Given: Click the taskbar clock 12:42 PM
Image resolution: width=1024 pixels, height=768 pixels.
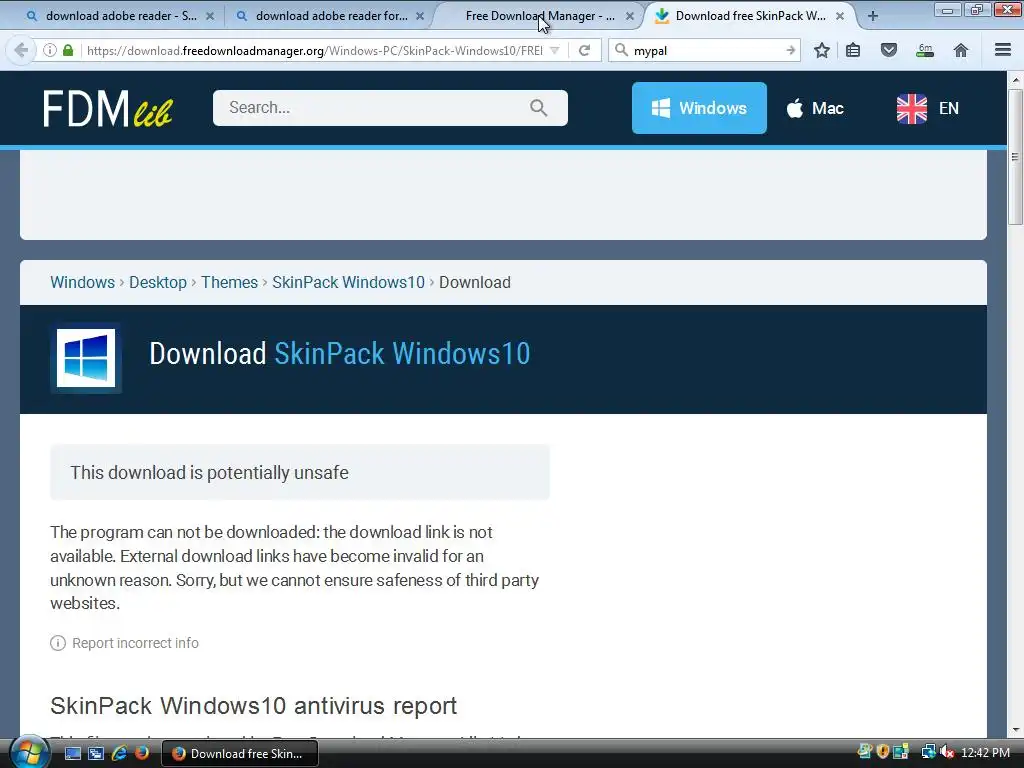Looking at the screenshot, I should tap(986, 753).
